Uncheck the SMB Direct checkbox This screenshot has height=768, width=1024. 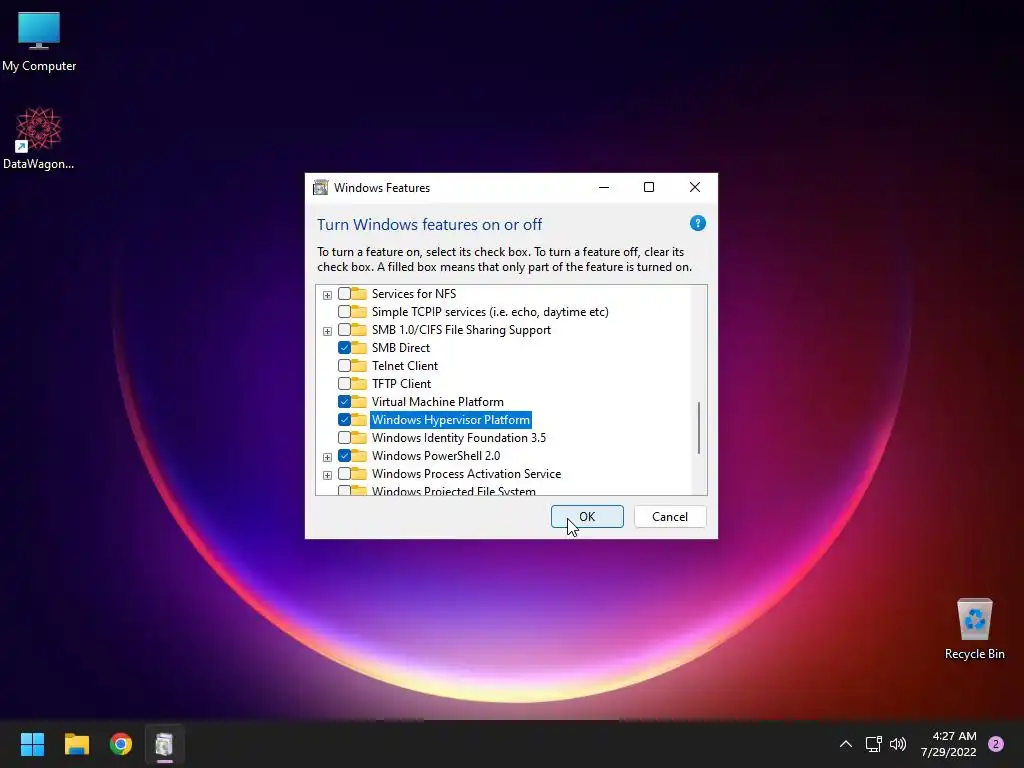[x=344, y=347]
